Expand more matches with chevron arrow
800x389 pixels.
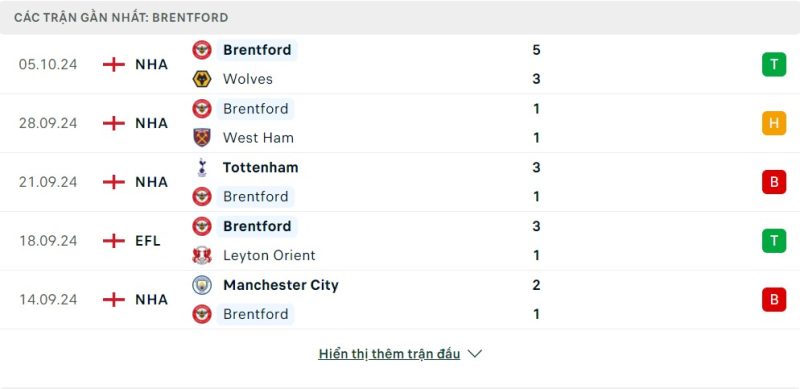[474, 354]
